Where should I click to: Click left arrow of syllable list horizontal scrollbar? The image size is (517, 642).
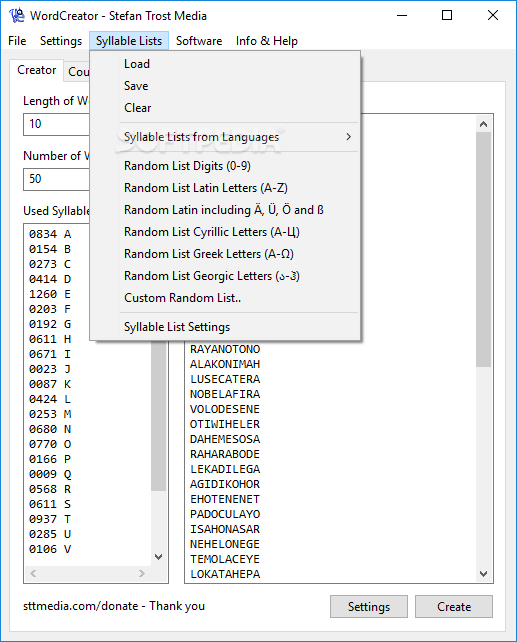click(x=33, y=574)
